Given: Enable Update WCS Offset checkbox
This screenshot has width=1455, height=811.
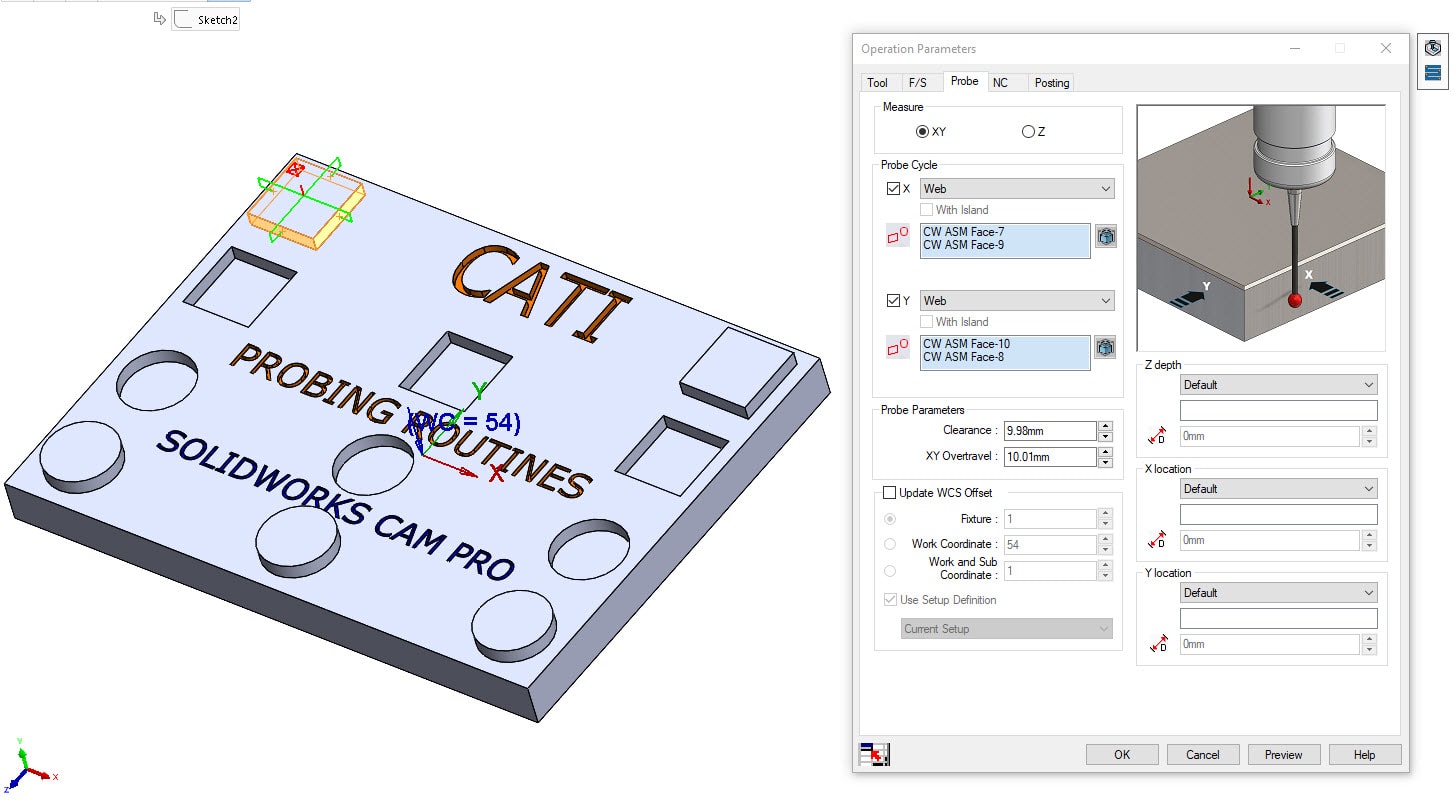Looking at the screenshot, I should (890, 493).
